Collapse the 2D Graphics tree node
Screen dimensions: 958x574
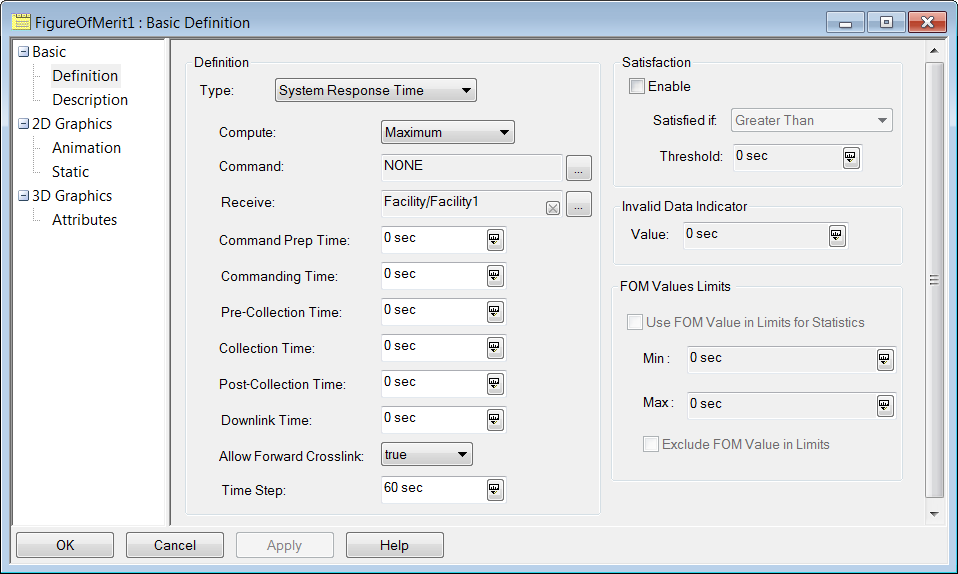point(24,124)
